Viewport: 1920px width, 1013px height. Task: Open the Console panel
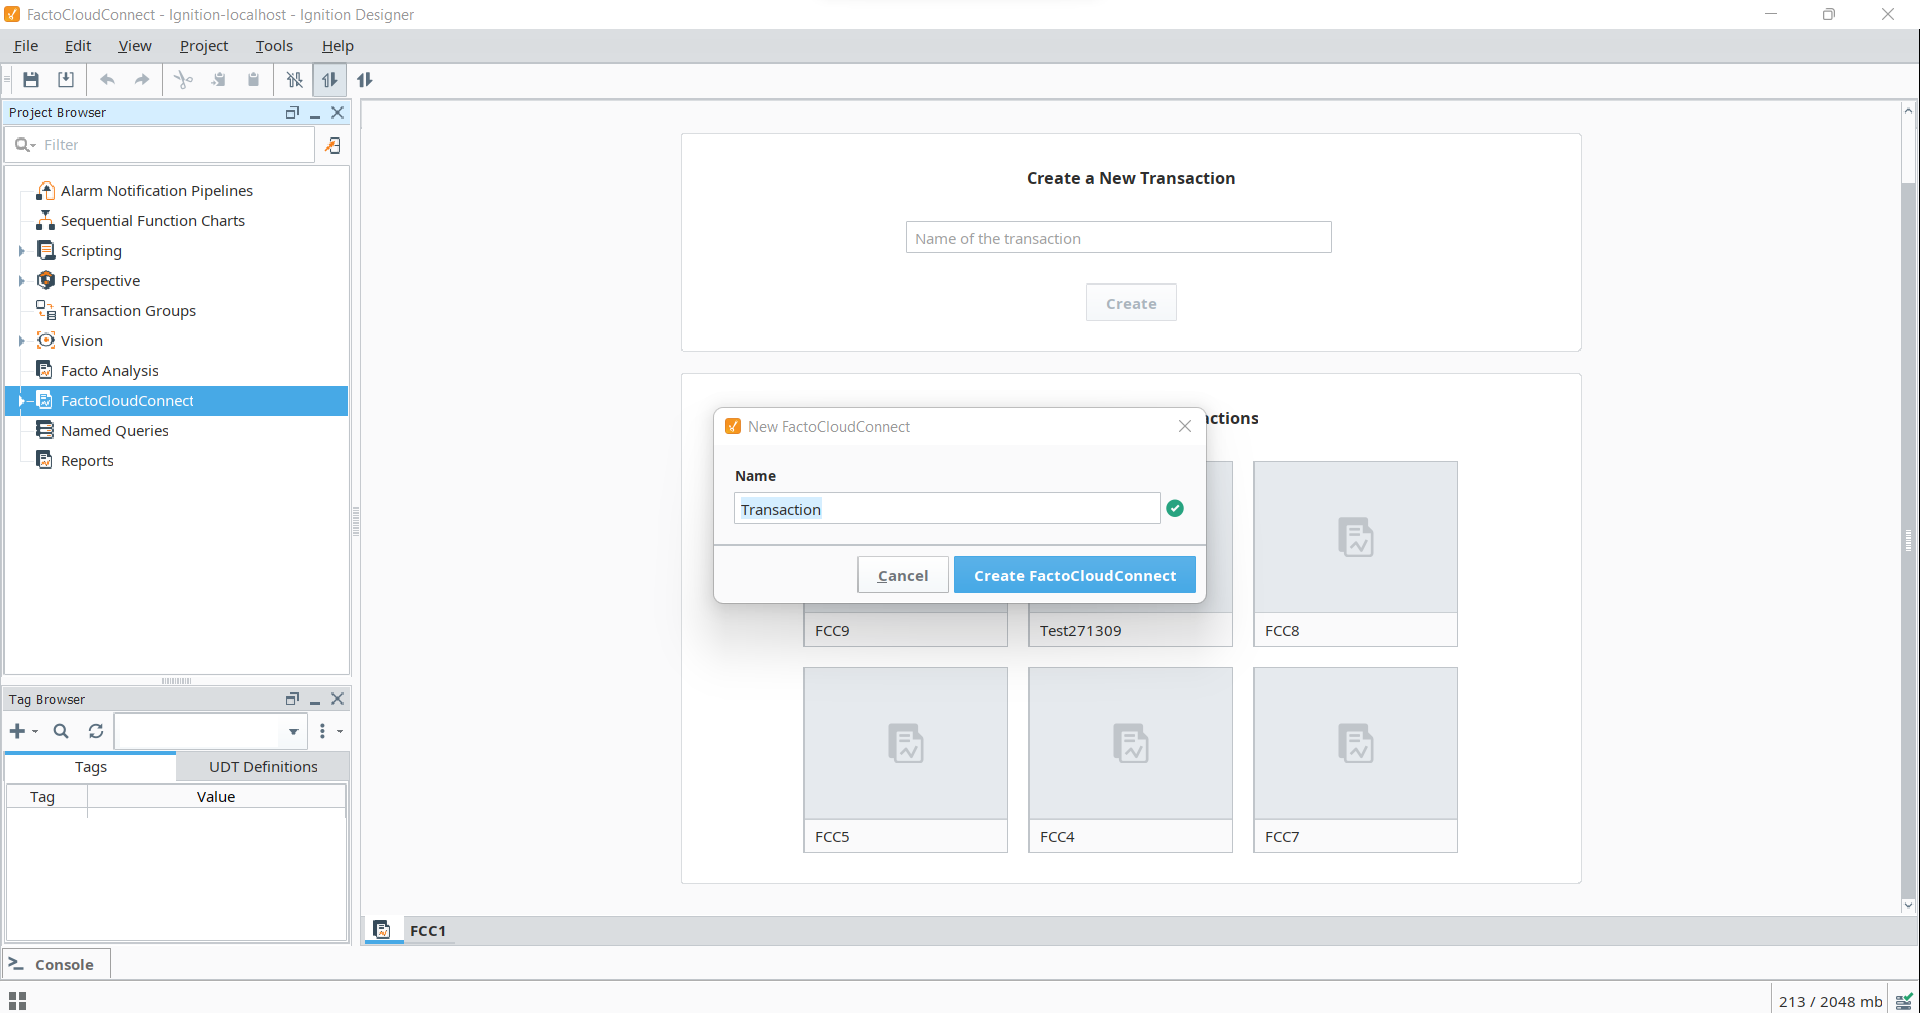point(56,964)
